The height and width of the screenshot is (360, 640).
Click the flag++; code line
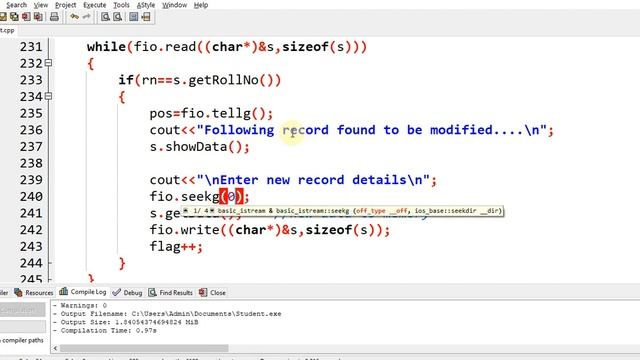(176, 246)
